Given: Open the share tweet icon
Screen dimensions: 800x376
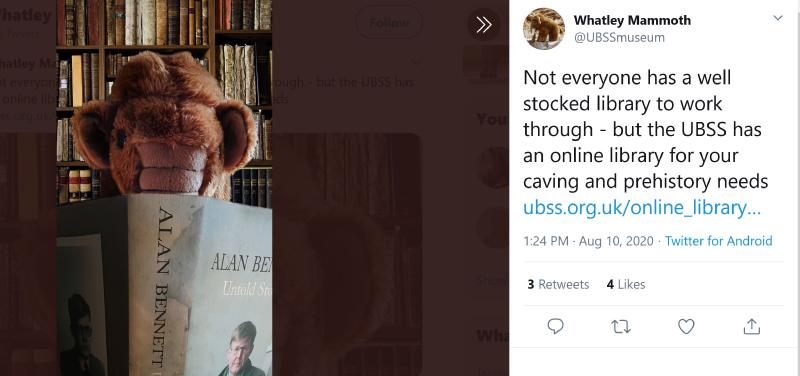Looking at the screenshot, I should pos(752,327).
